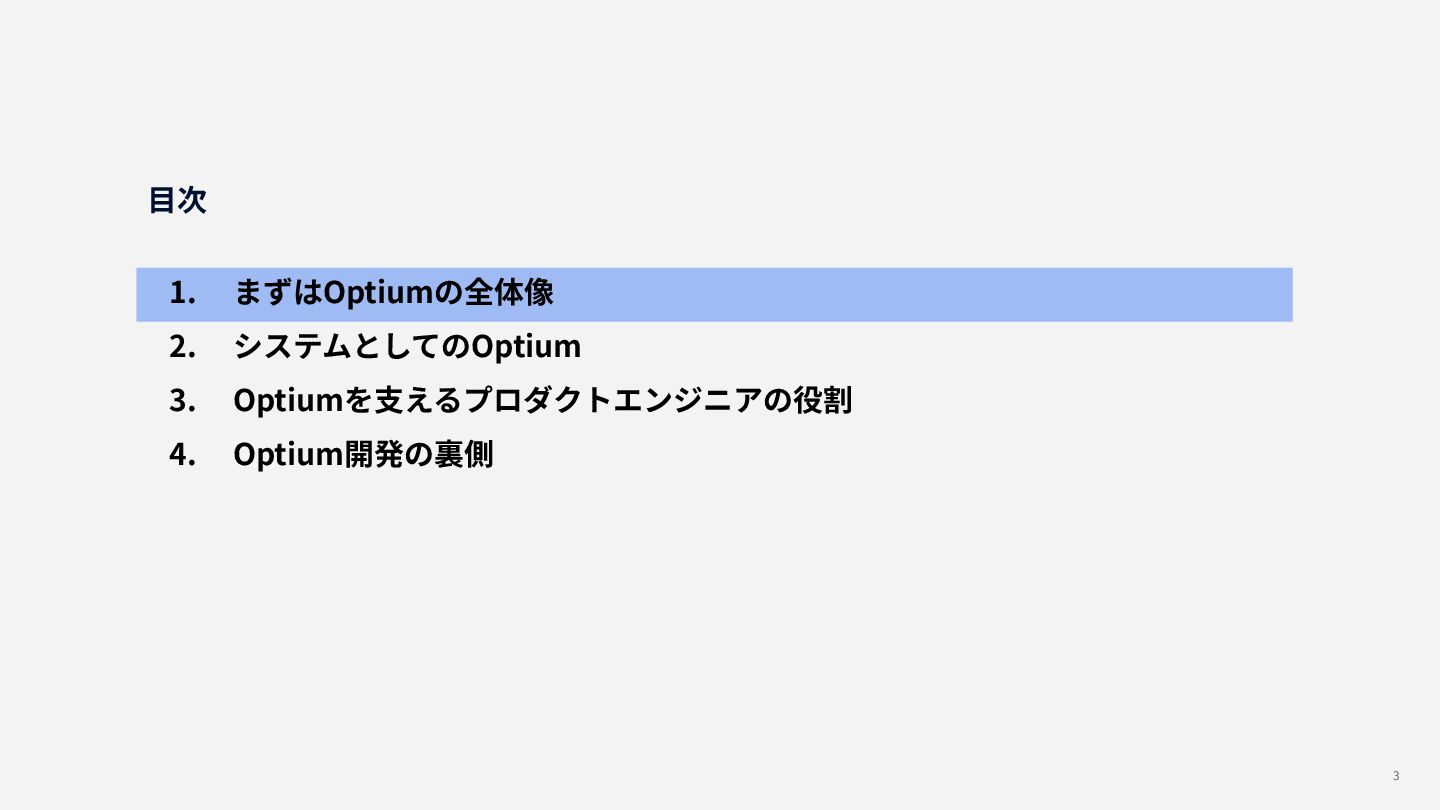Open item Optiumを支えるプロダクトエンジニアの役割
The width and height of the screenshot is (1440, 810).
click(542, 401)
